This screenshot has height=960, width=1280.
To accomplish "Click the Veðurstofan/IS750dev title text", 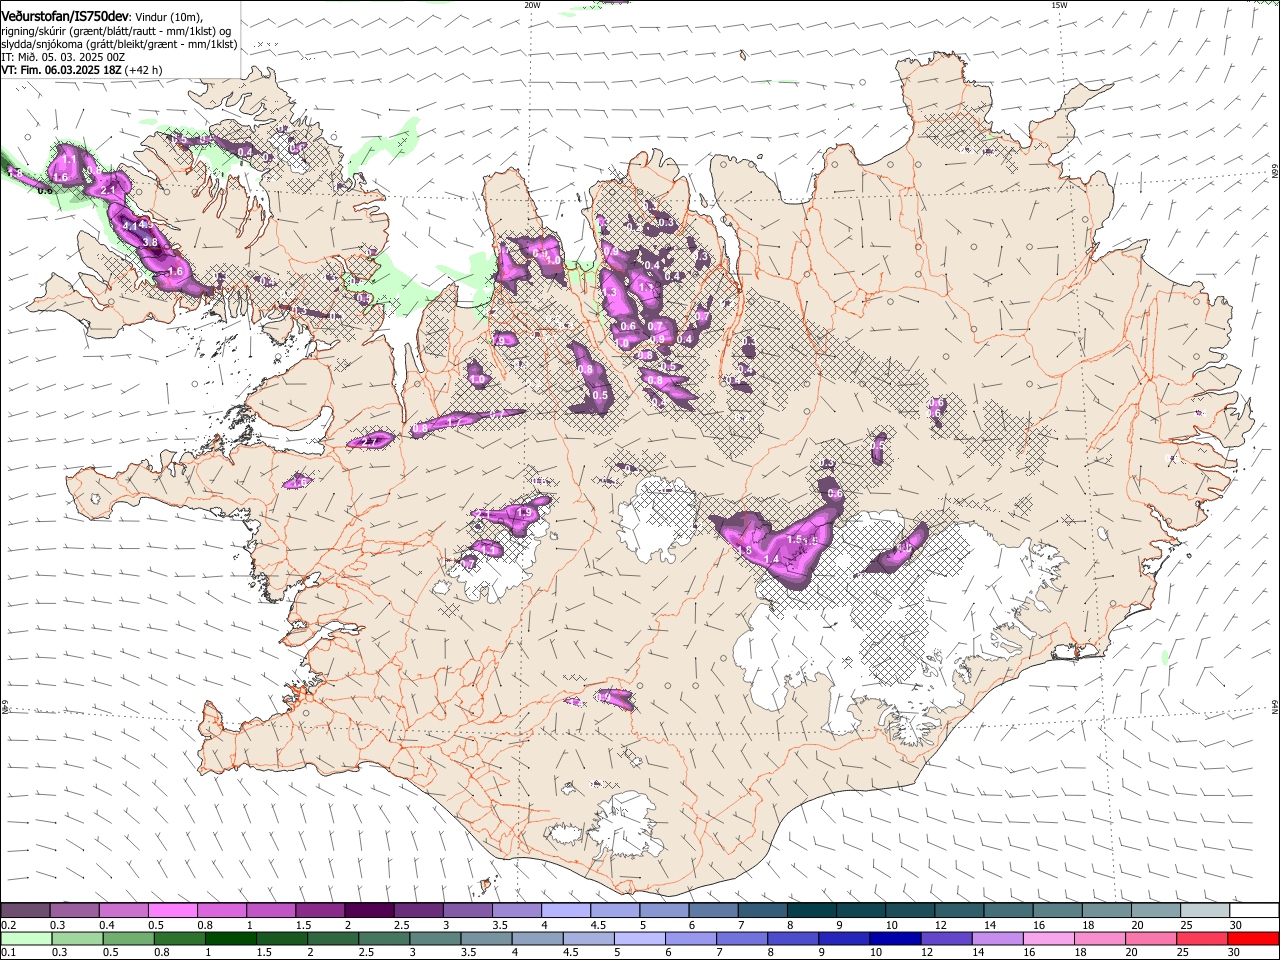I will point(65,17).
